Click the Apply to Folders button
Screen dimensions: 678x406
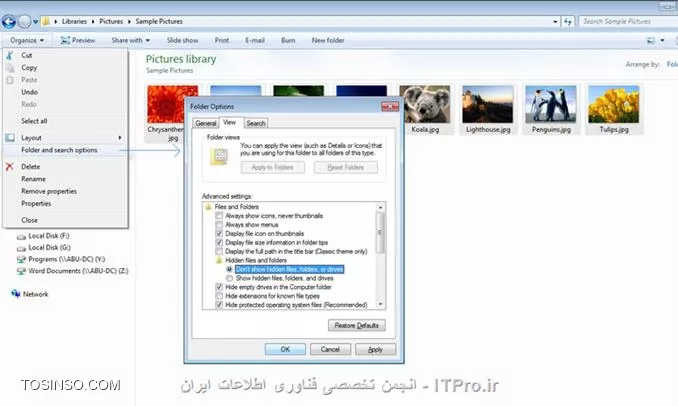272,167
